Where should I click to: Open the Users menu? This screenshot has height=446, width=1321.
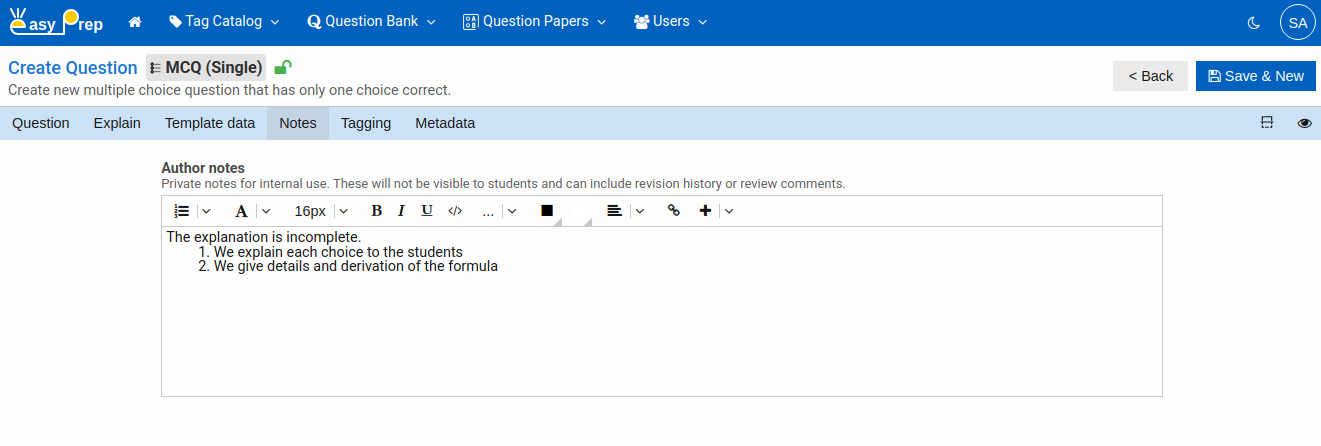(x=670, y=21)
